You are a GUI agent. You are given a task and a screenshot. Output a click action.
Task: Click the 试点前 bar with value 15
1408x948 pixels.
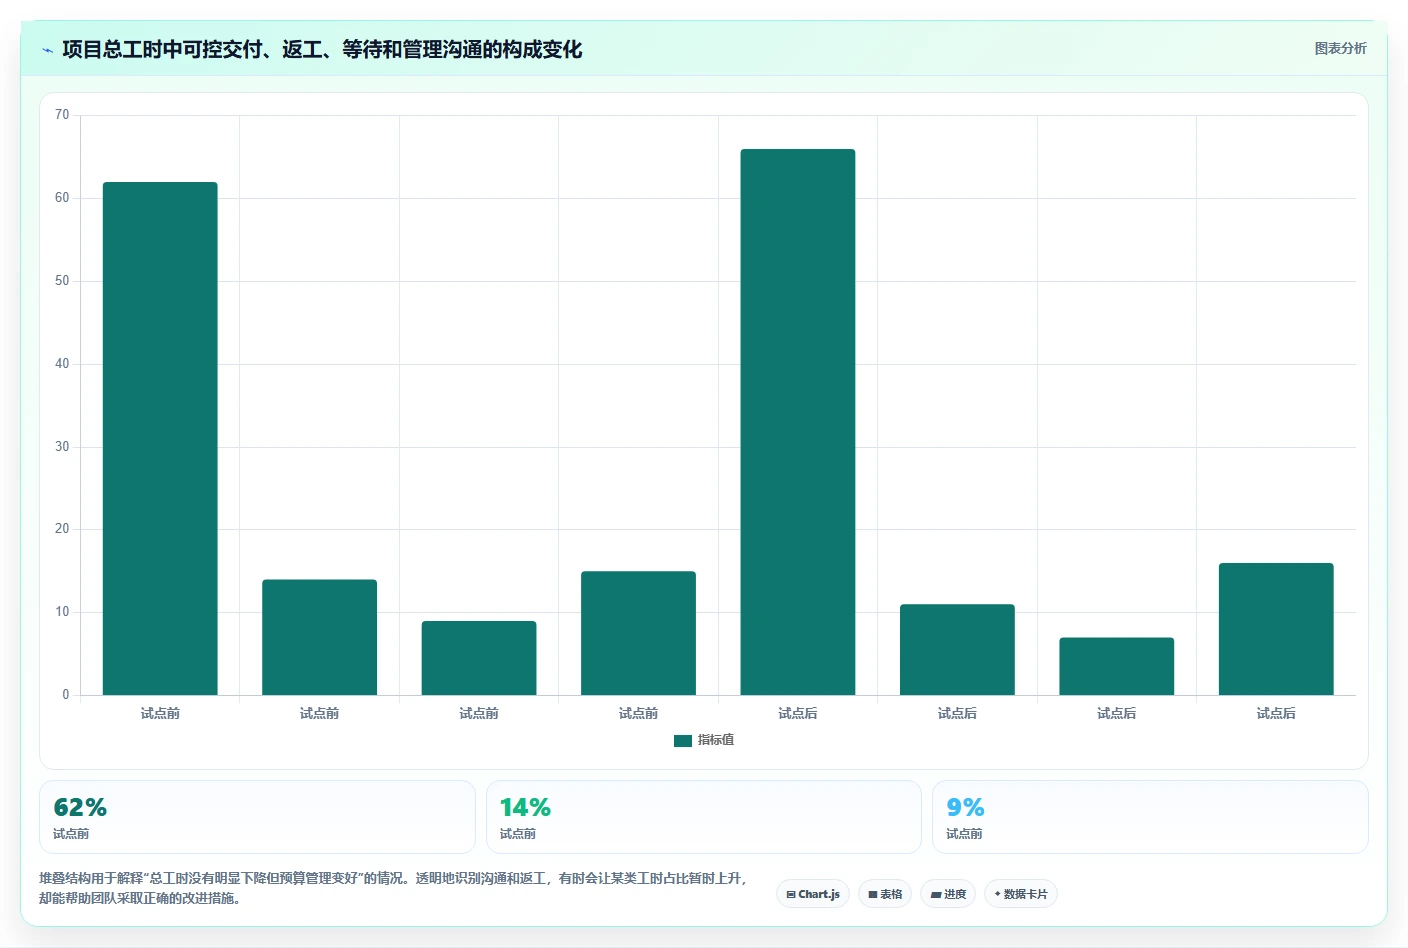(x=638, y=633)
